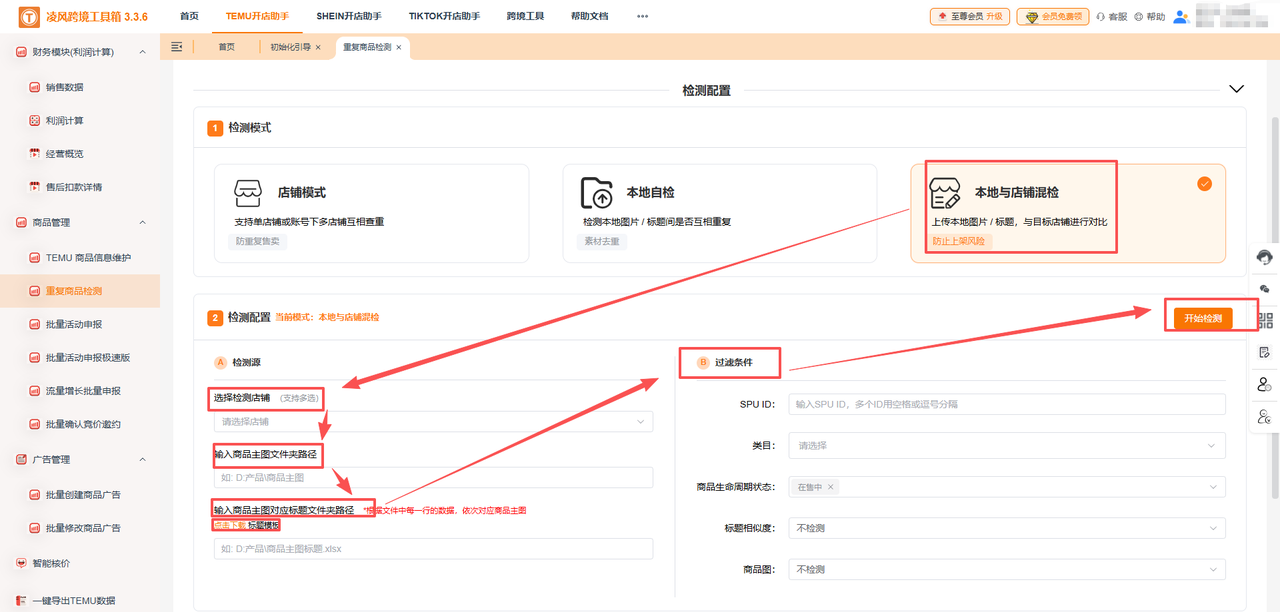Click the user account avatar icon

coord(1181,16)
